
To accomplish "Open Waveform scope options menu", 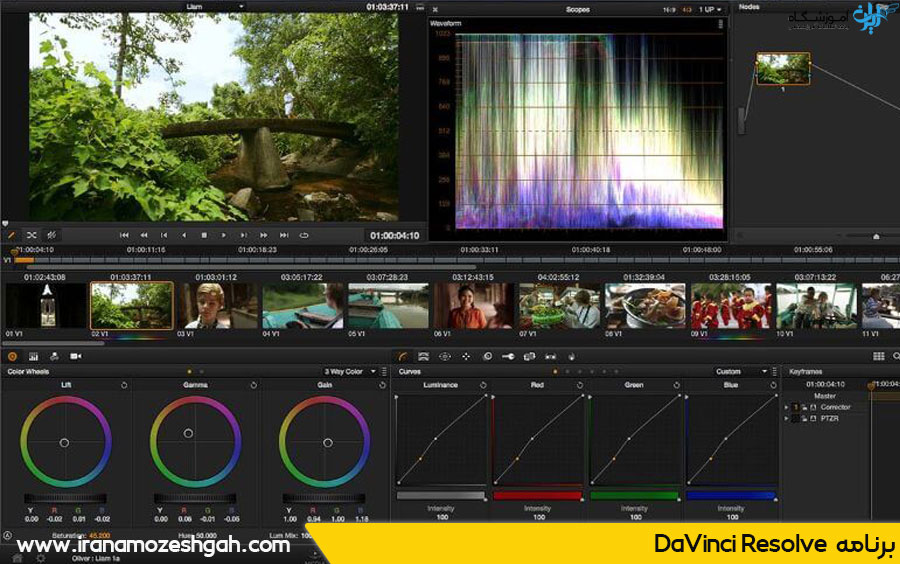I will point(720,24).
